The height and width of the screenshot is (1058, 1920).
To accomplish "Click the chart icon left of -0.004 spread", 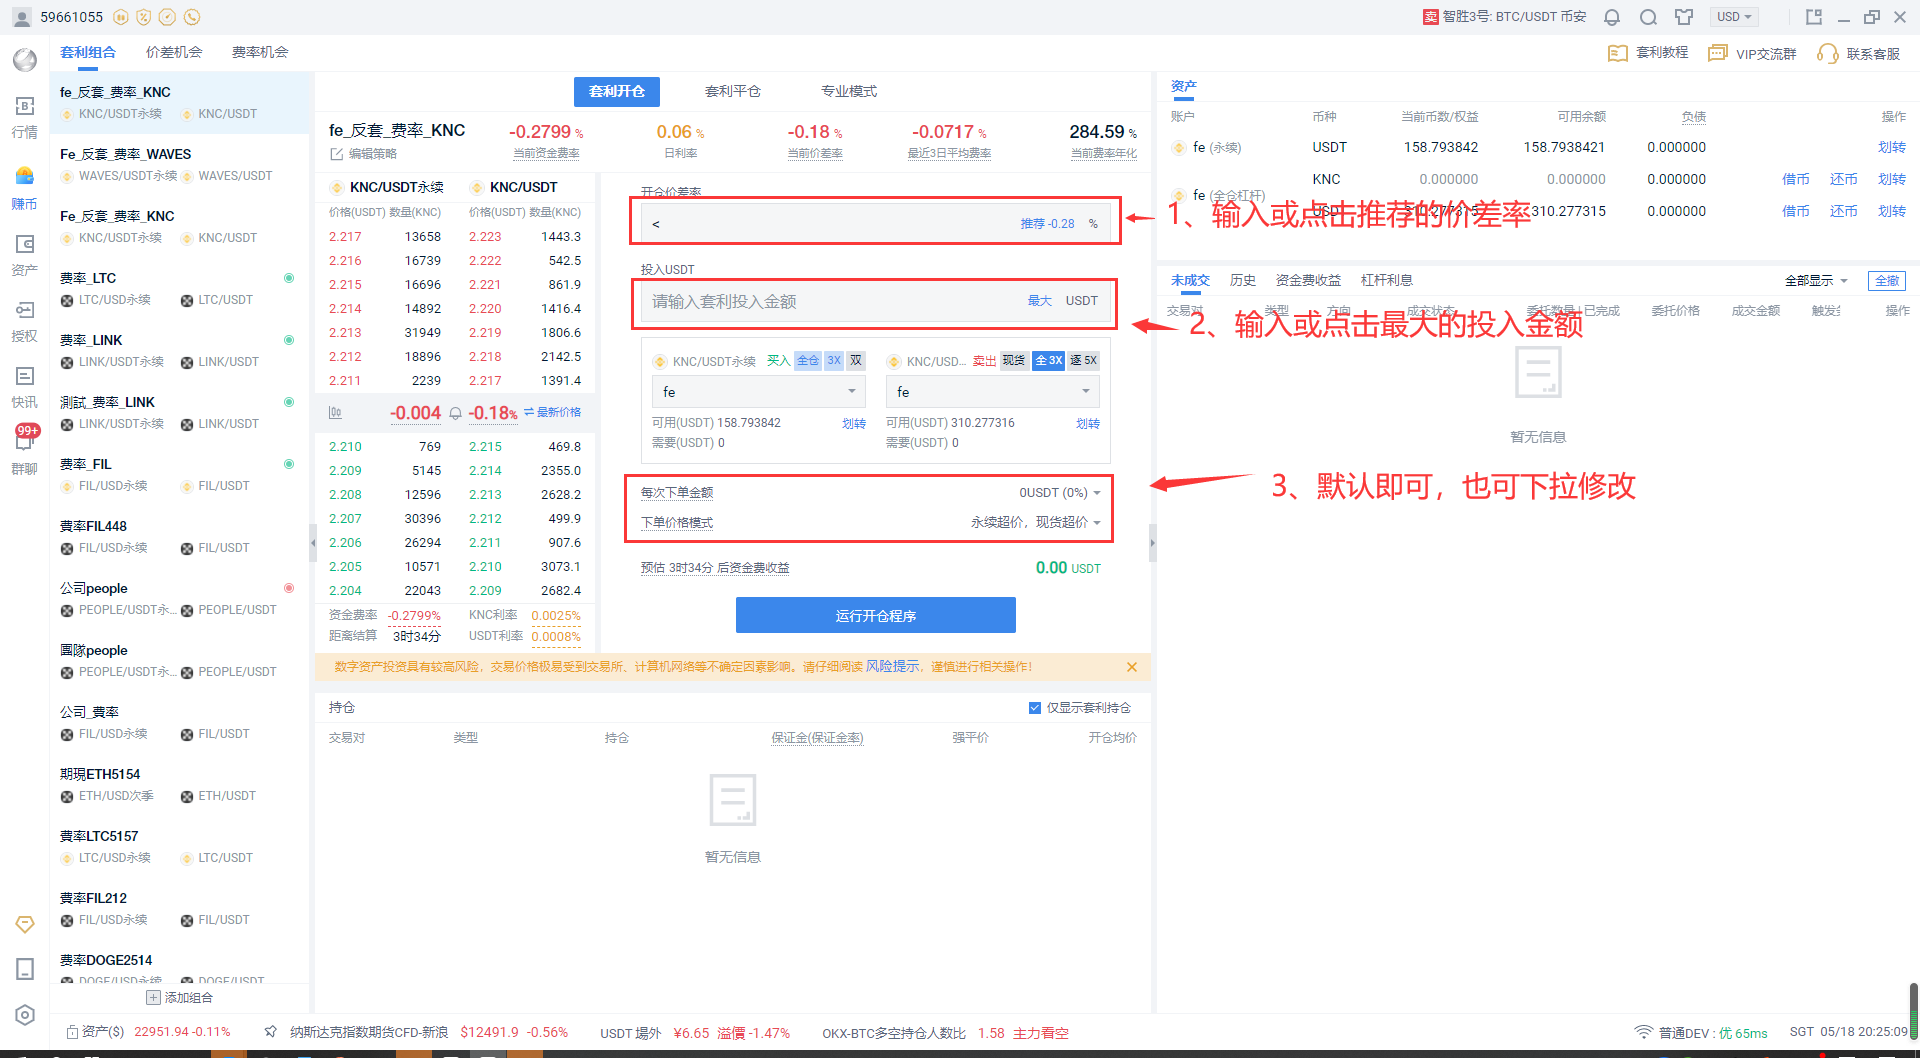I will point(335,412).
